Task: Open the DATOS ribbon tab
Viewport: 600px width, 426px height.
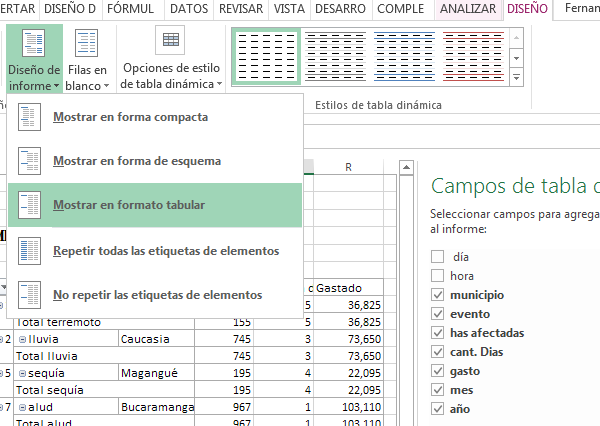Action: click(x=189, y=10)
